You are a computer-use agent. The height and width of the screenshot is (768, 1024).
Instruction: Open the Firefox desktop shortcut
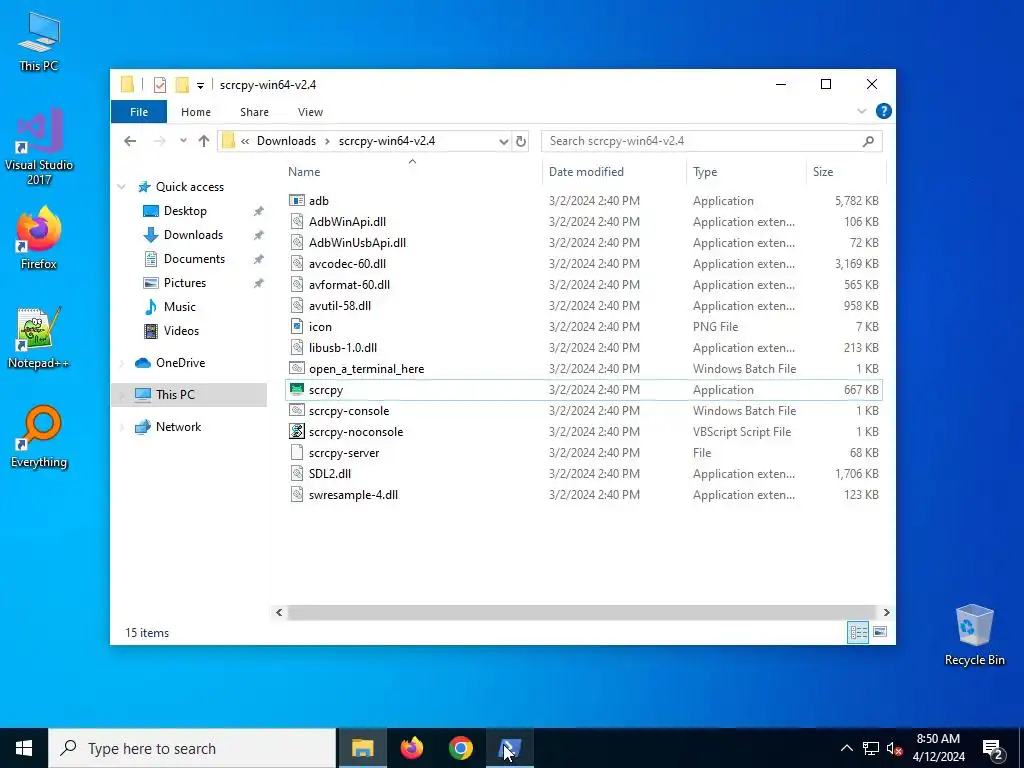pyautogui.click(x=39, y=238)
